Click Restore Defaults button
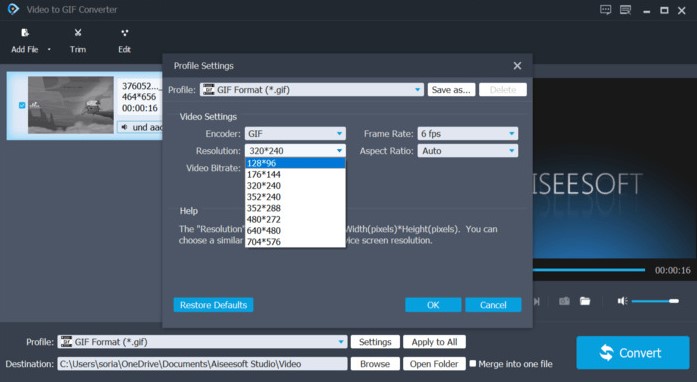 pyautogui.click(x=213, y=305)
